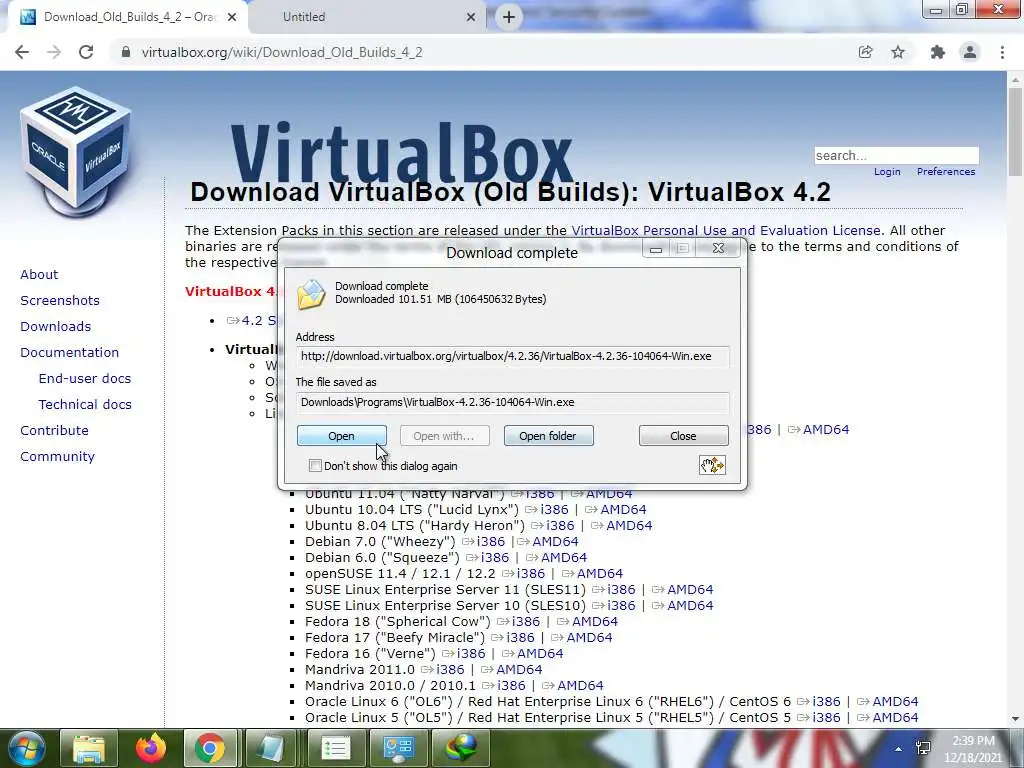Open End-user docs link
Image resolution: width=1024 pixels, height=768 pixels.
click(85, 379)
